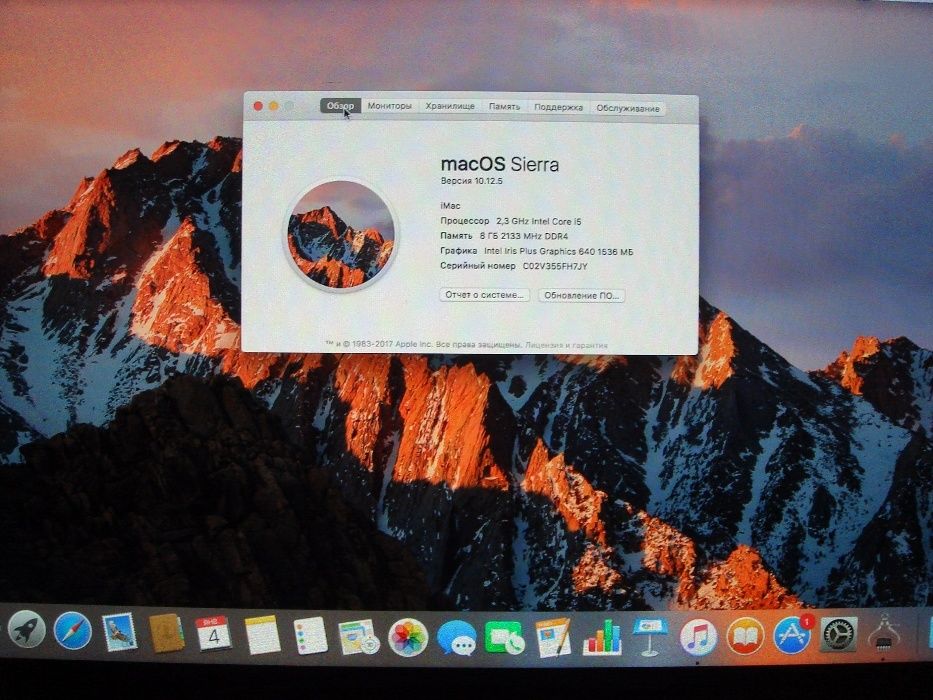Open the Reminders list icon
The height and width of the screenshot is (700, 933).
(311, 636)
